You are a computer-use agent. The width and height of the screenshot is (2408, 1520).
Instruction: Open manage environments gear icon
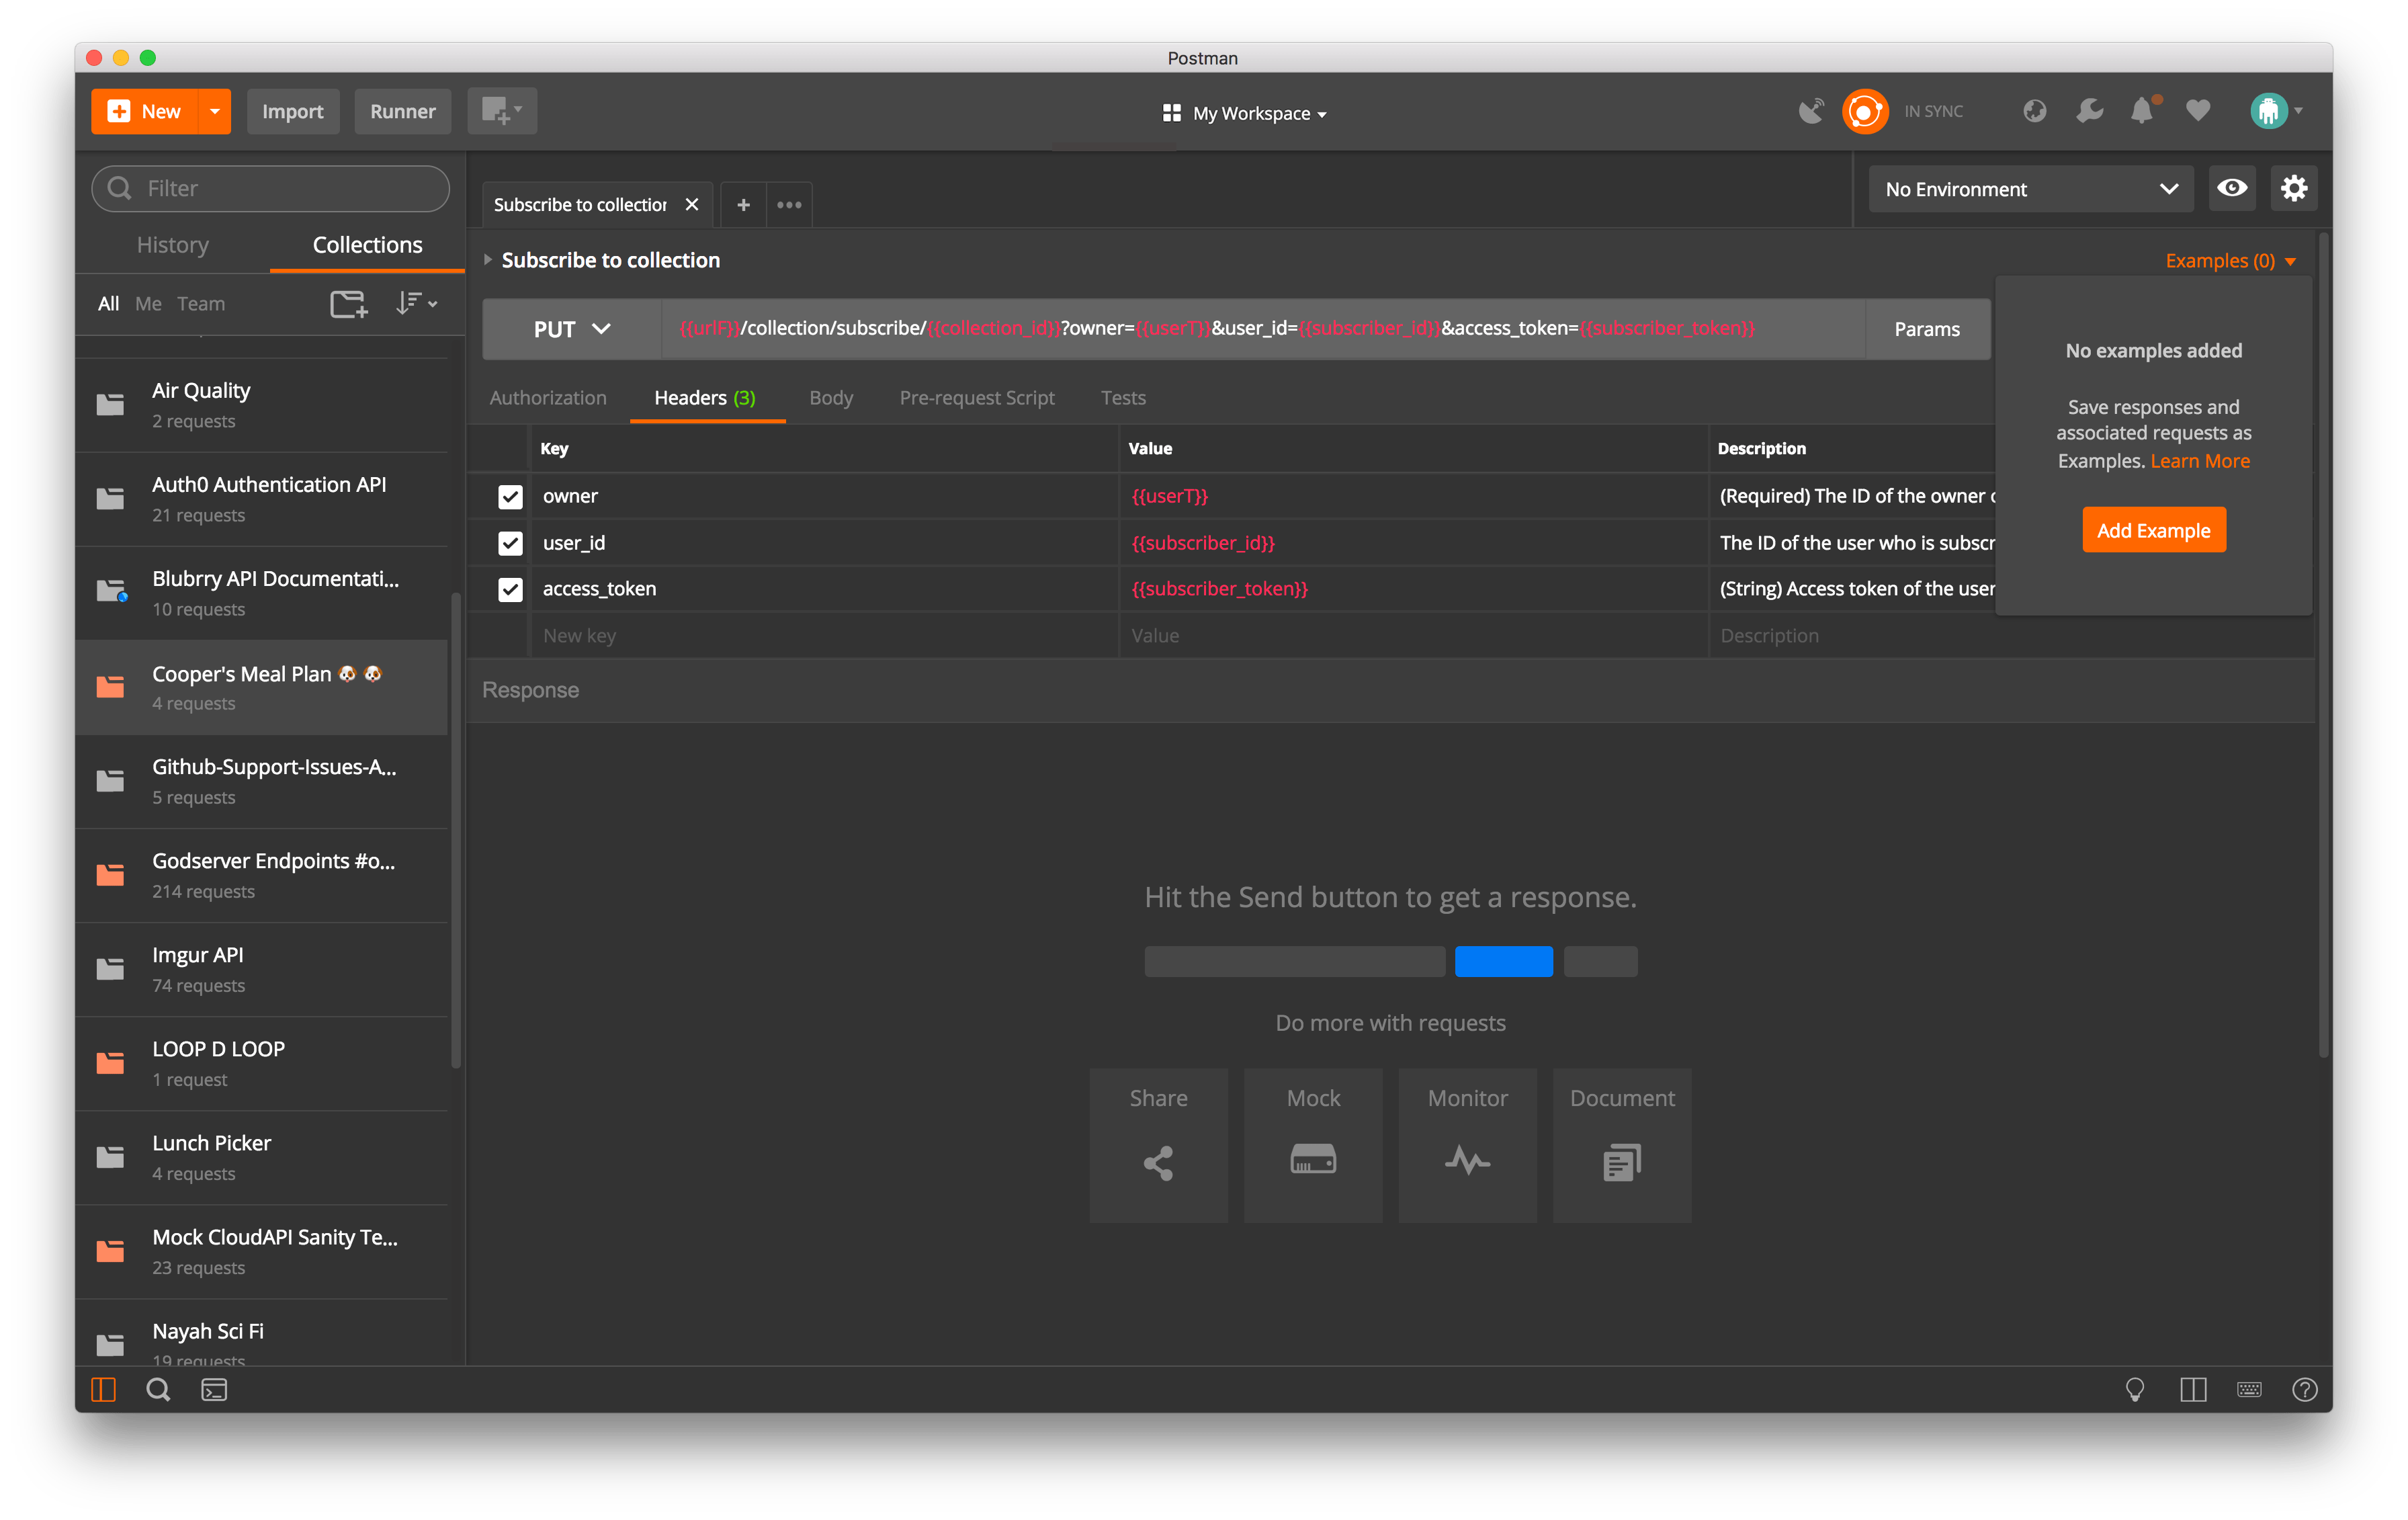pos(2293,189)
